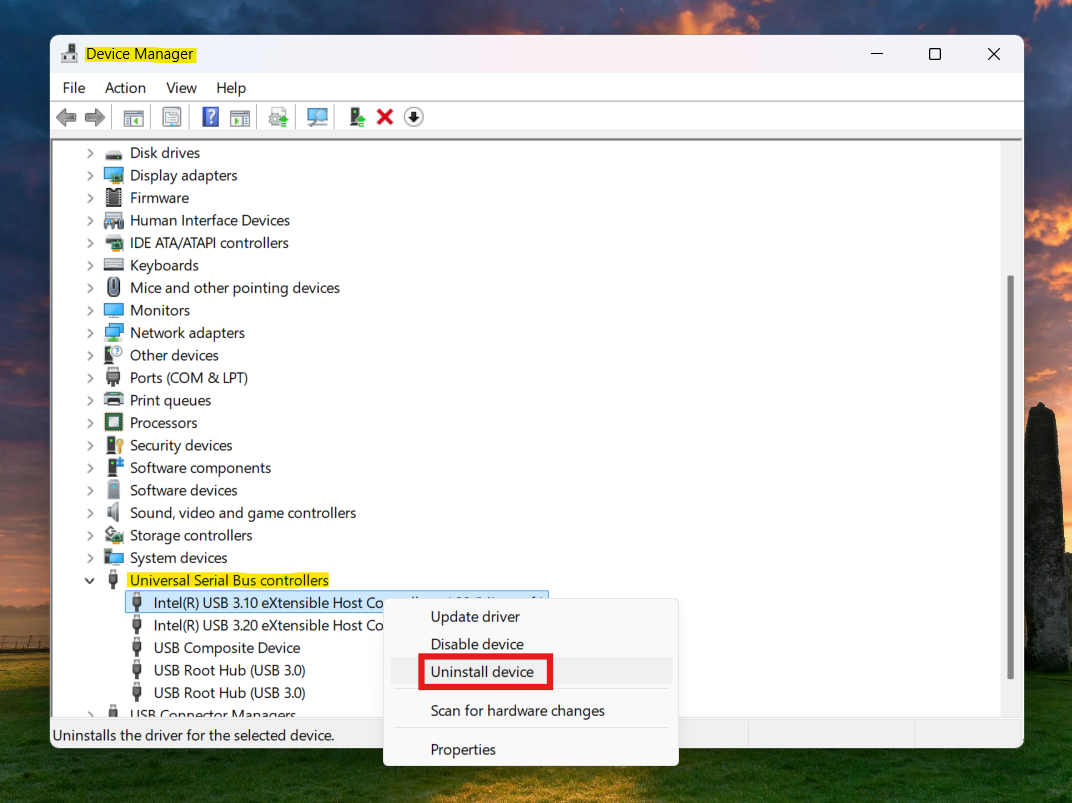This screenshot has height=803, width=1072.
Task: Select Update driver from context menu
Action: [474, 617]
